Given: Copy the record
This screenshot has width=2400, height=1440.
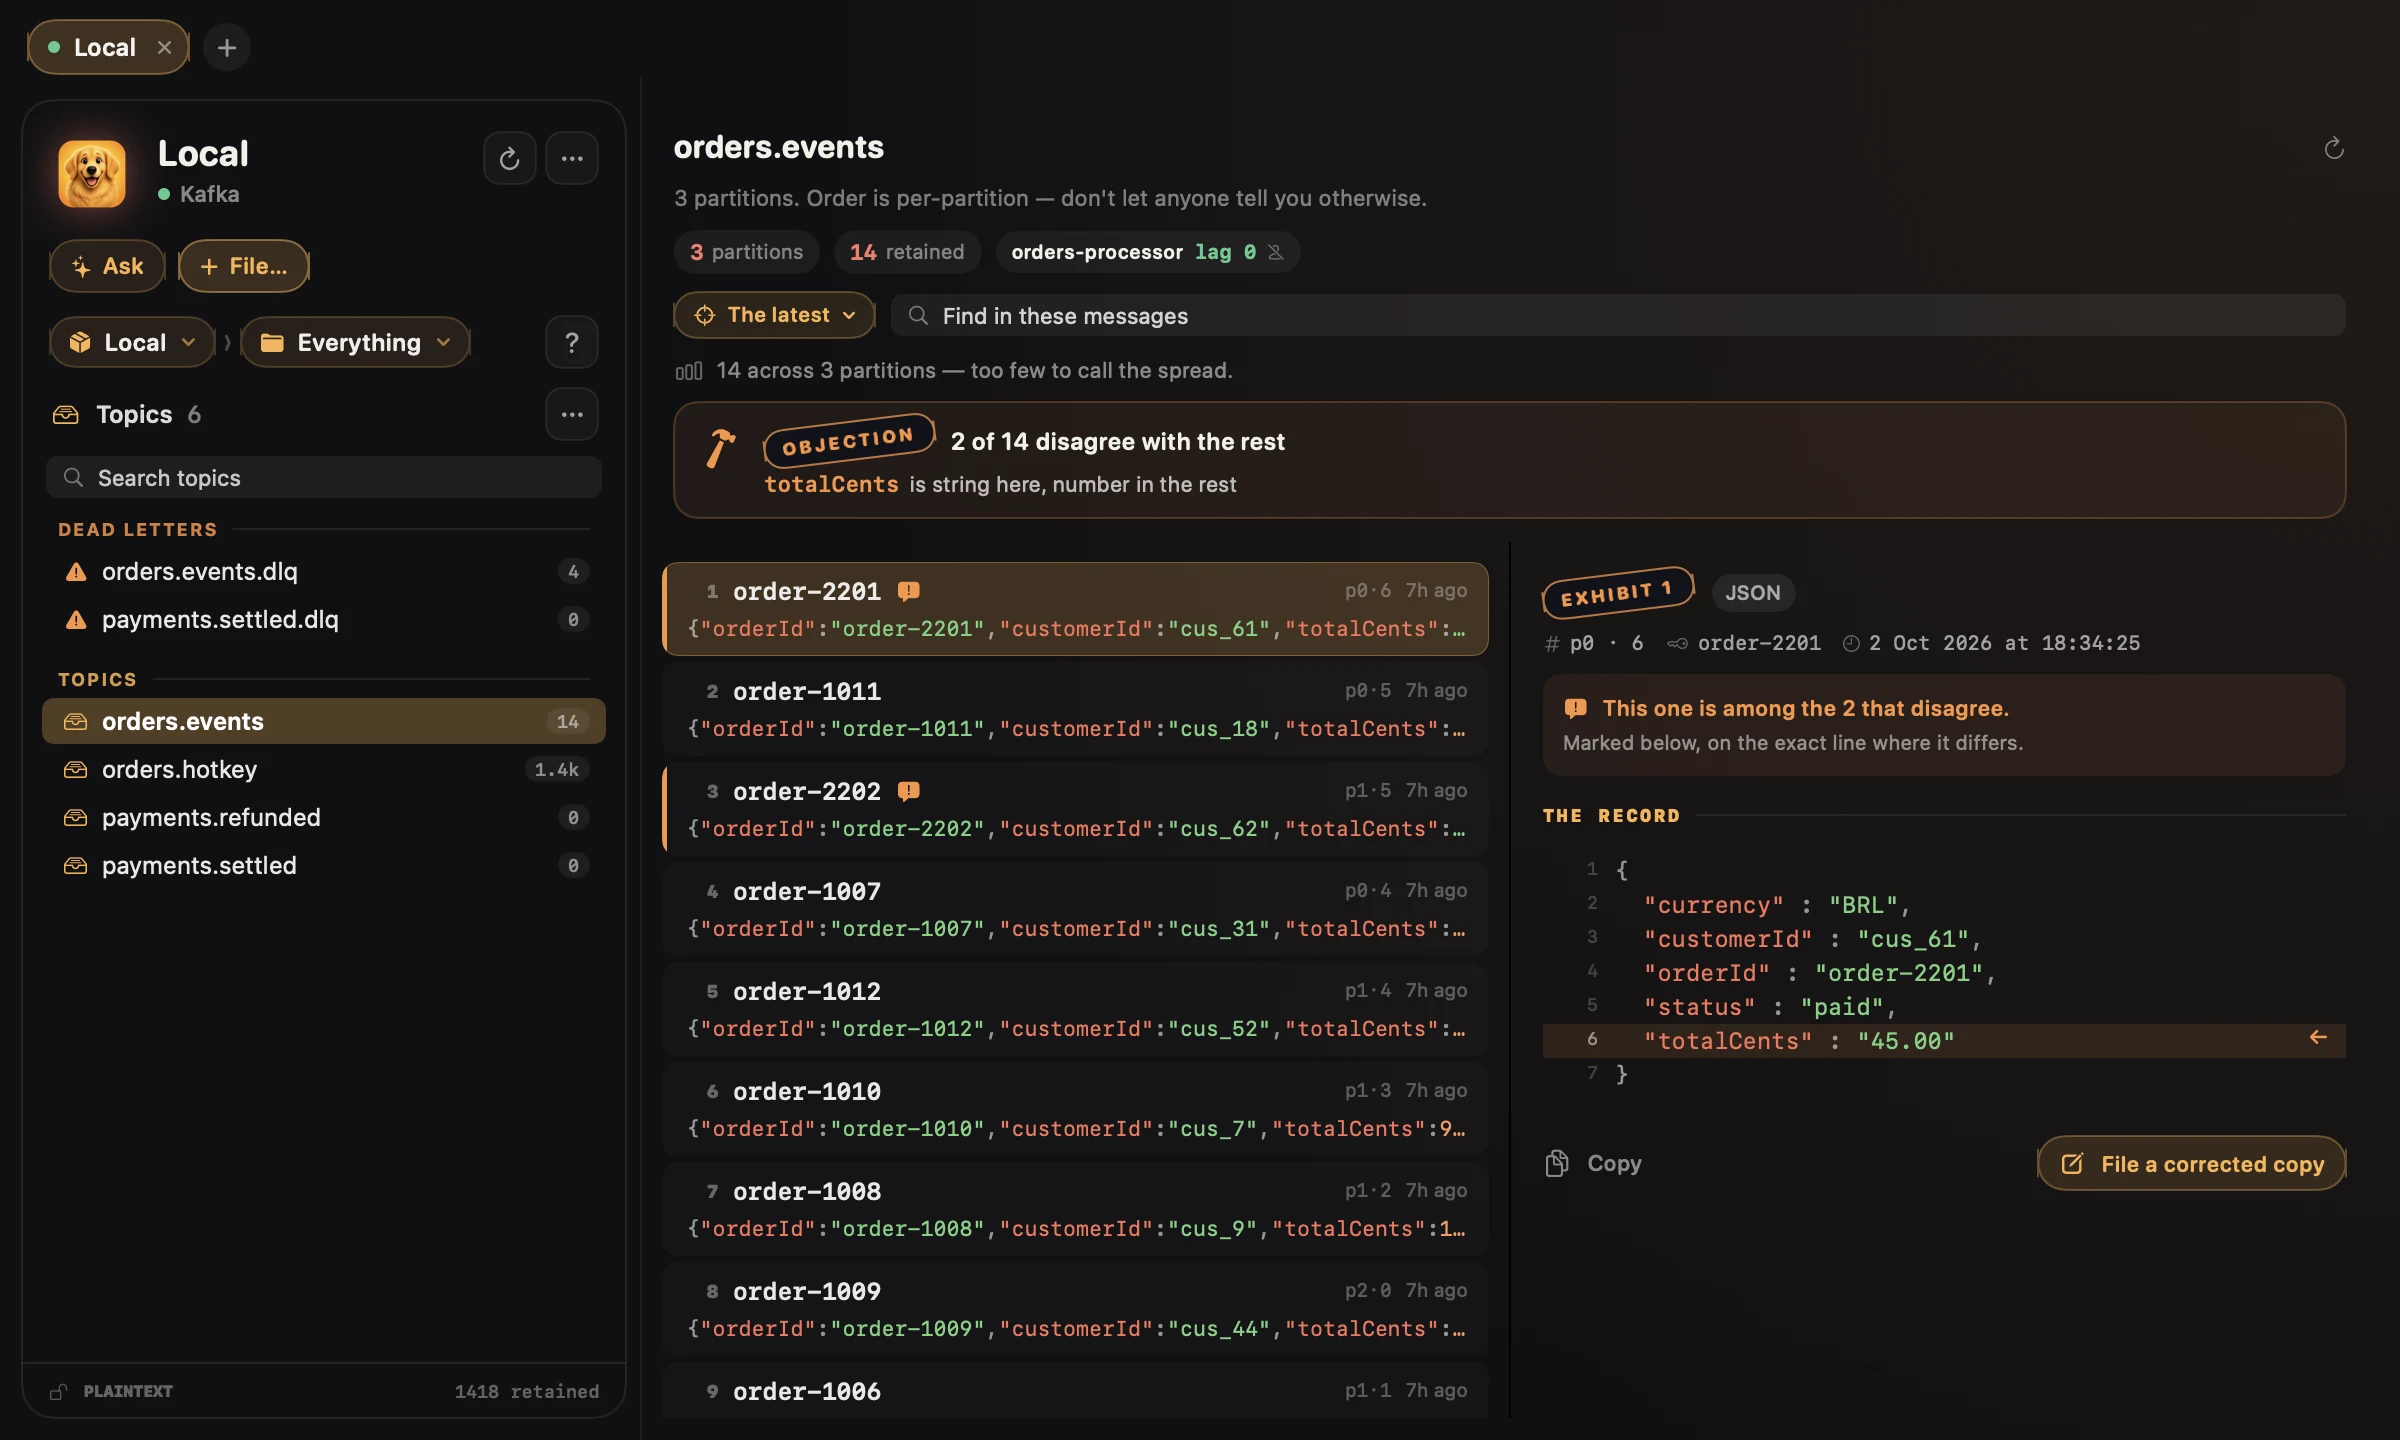Looking at the screenshot, I should [1594, 1163].
